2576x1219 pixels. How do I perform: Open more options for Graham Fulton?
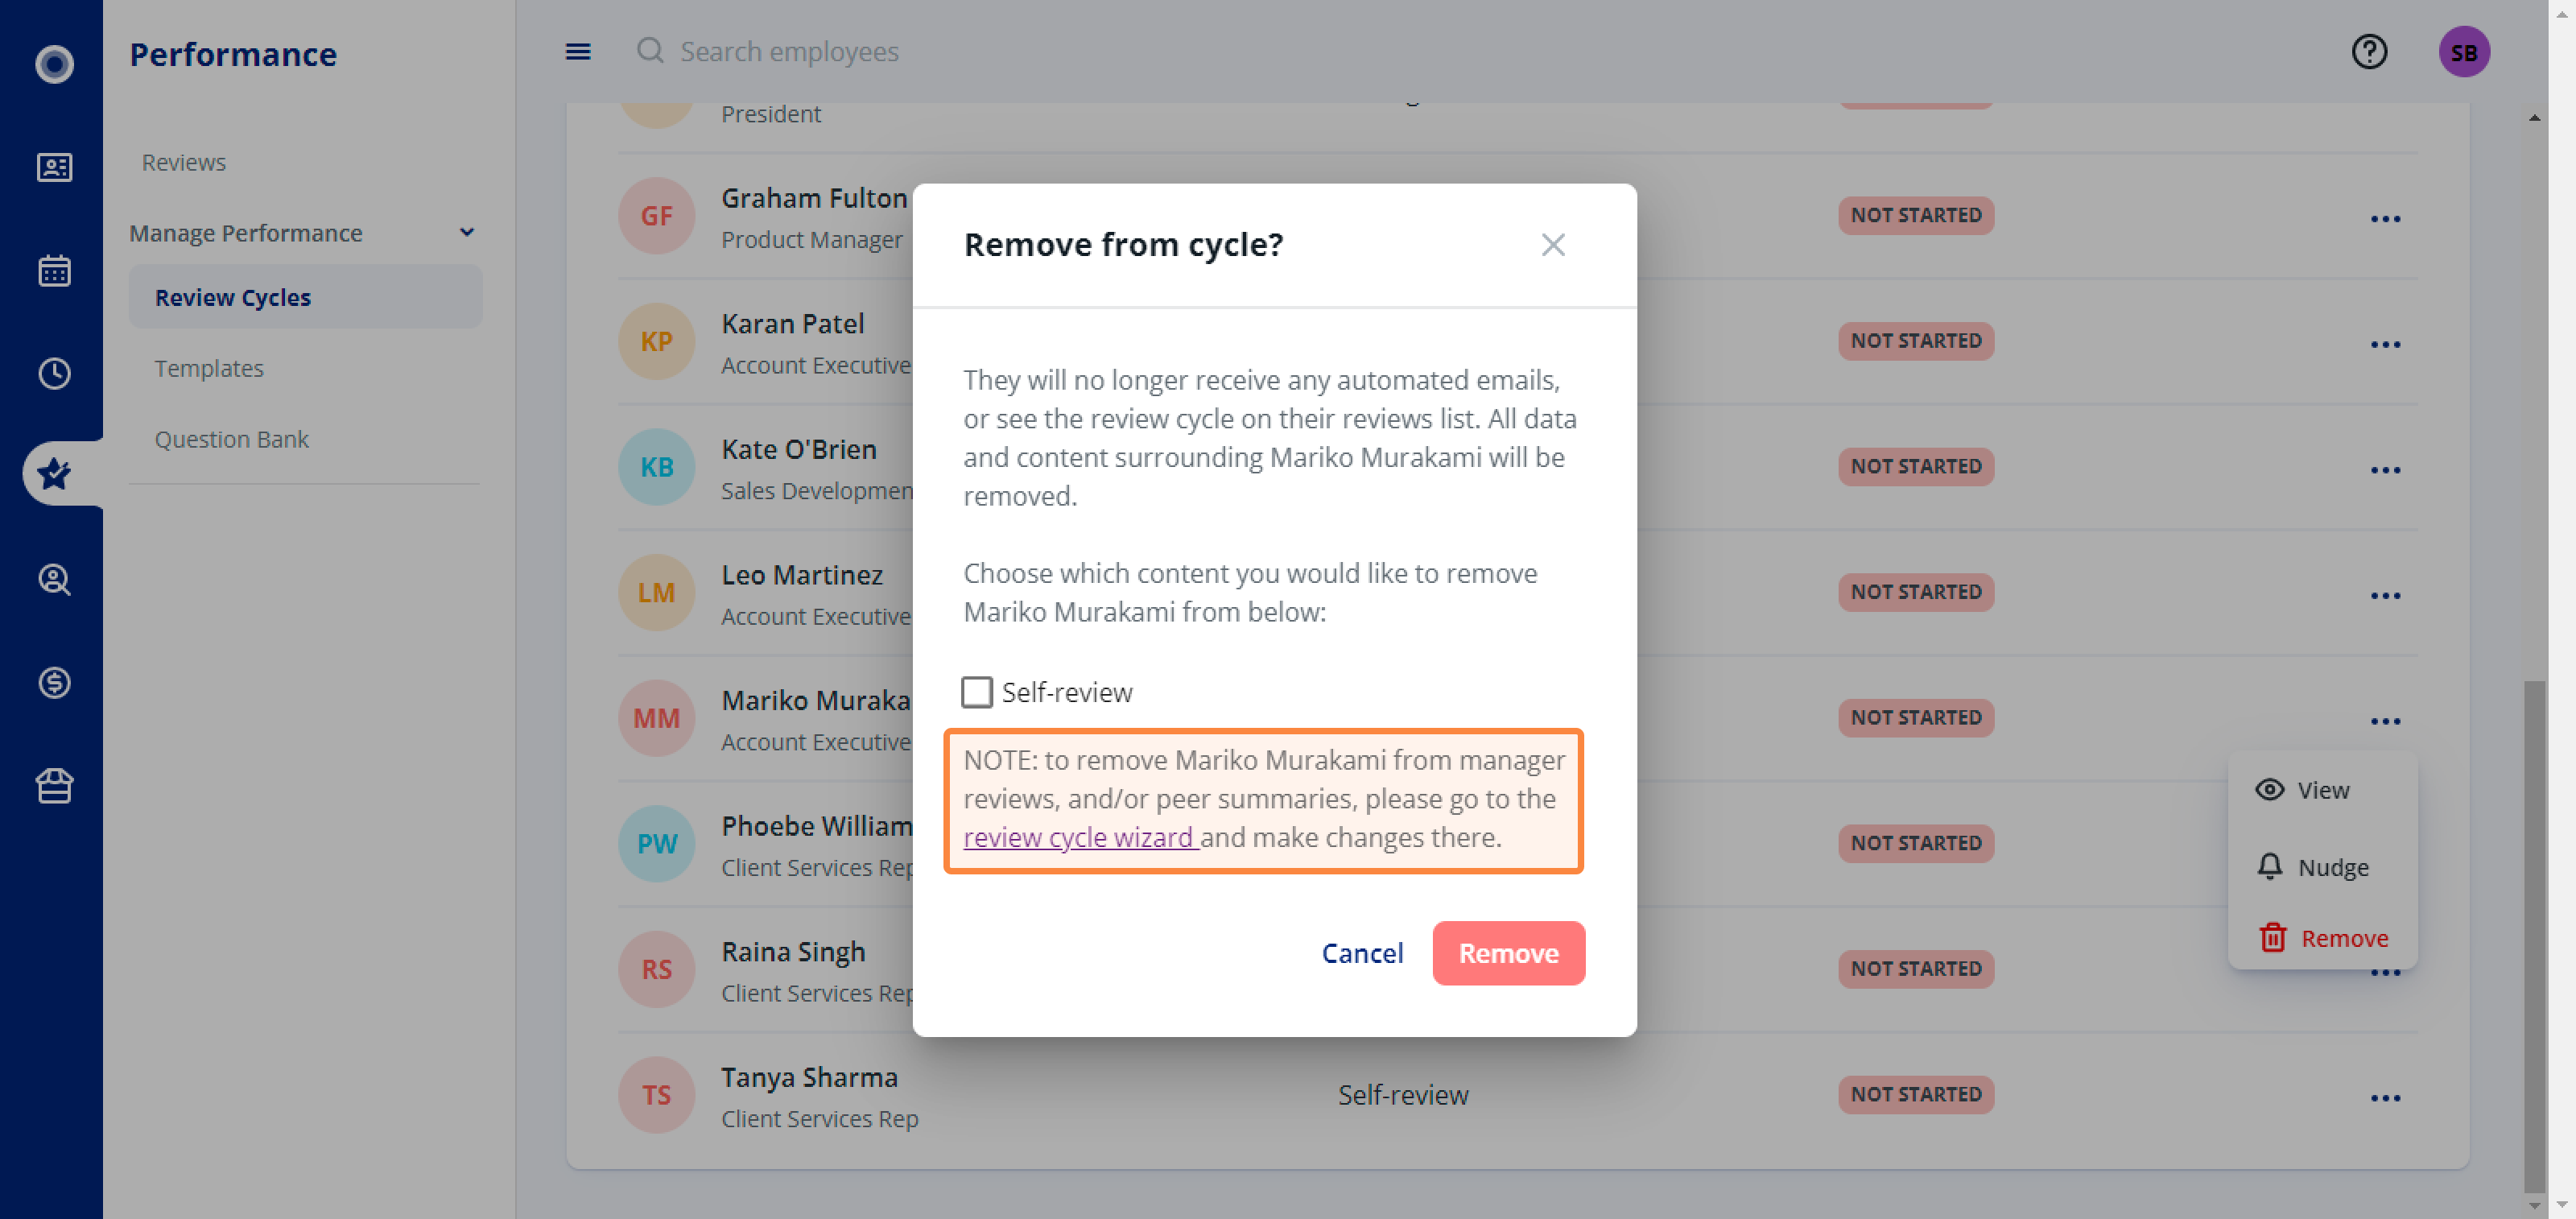point(2385,218)
